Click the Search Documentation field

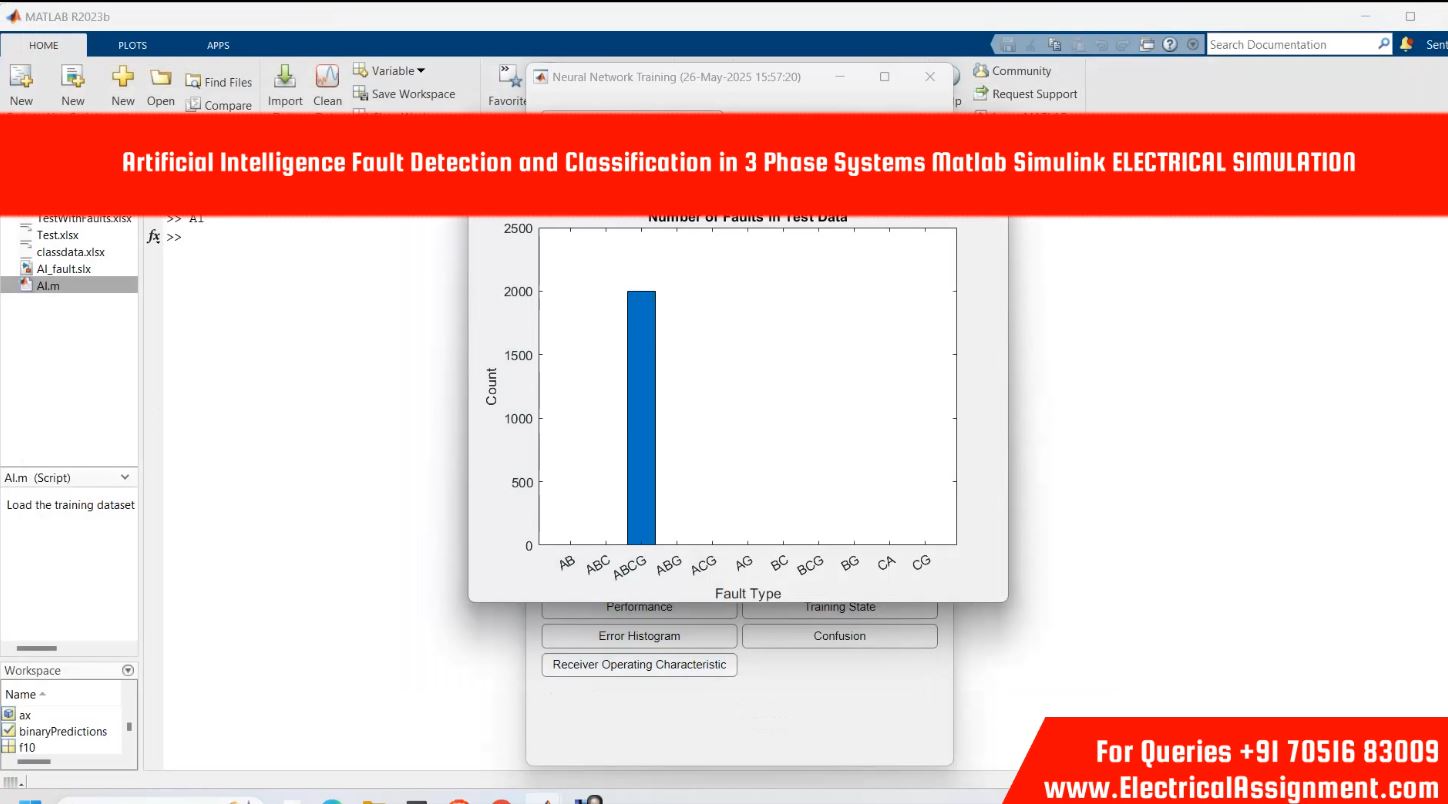[1291, 44]
